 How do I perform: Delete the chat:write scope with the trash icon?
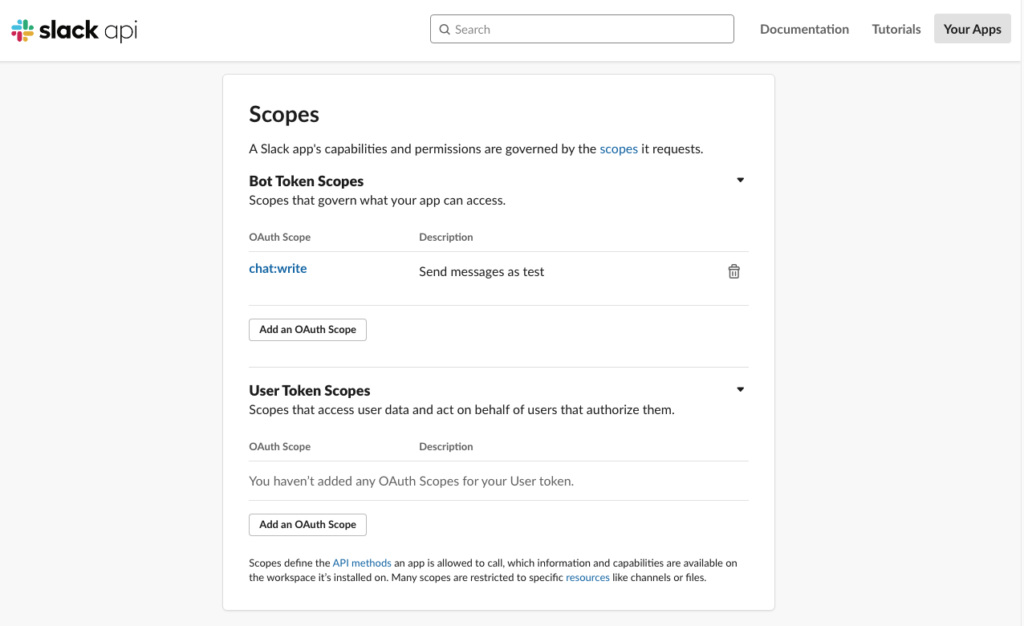(x=734, y=271)
